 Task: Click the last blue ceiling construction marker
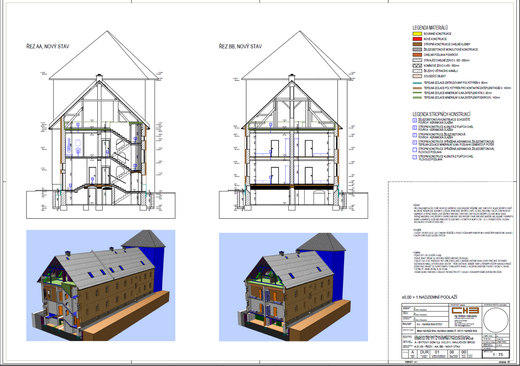[x=415, y=157]
